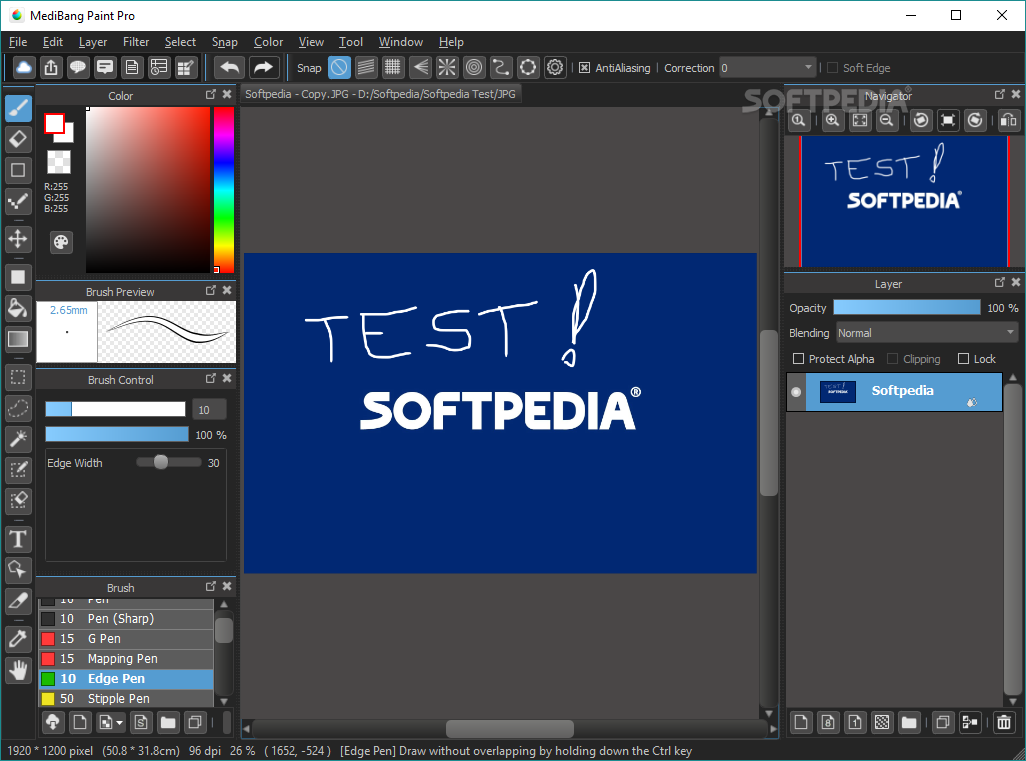Select the Dot tool
Viewport: 1026px width, 761px height.
[18, 201]
